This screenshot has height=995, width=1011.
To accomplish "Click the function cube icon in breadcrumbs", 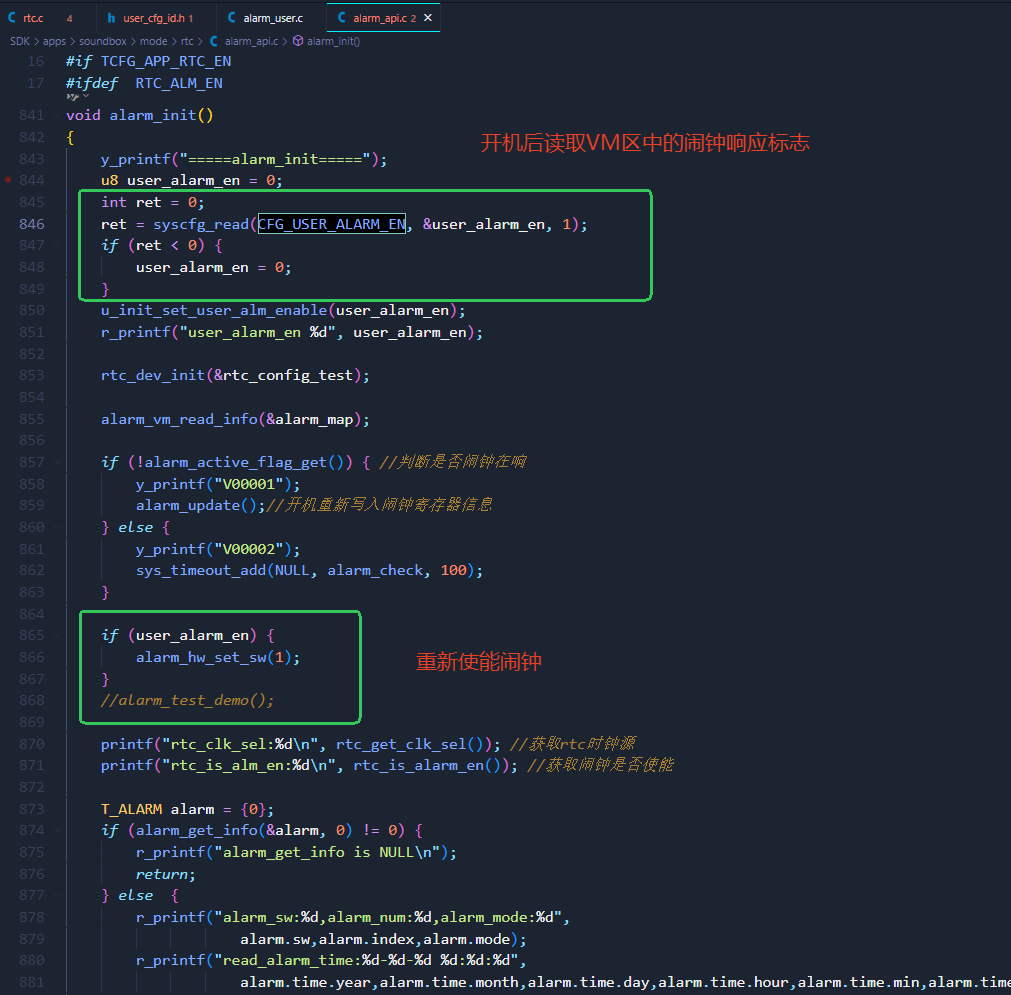I will tap(298, 41).
